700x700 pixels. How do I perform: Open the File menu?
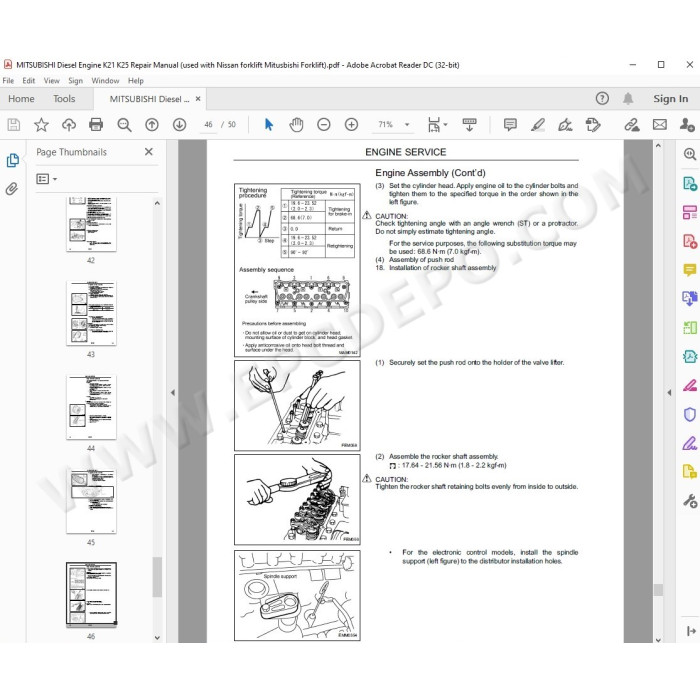pyautogui.click(x=8, y=81)
